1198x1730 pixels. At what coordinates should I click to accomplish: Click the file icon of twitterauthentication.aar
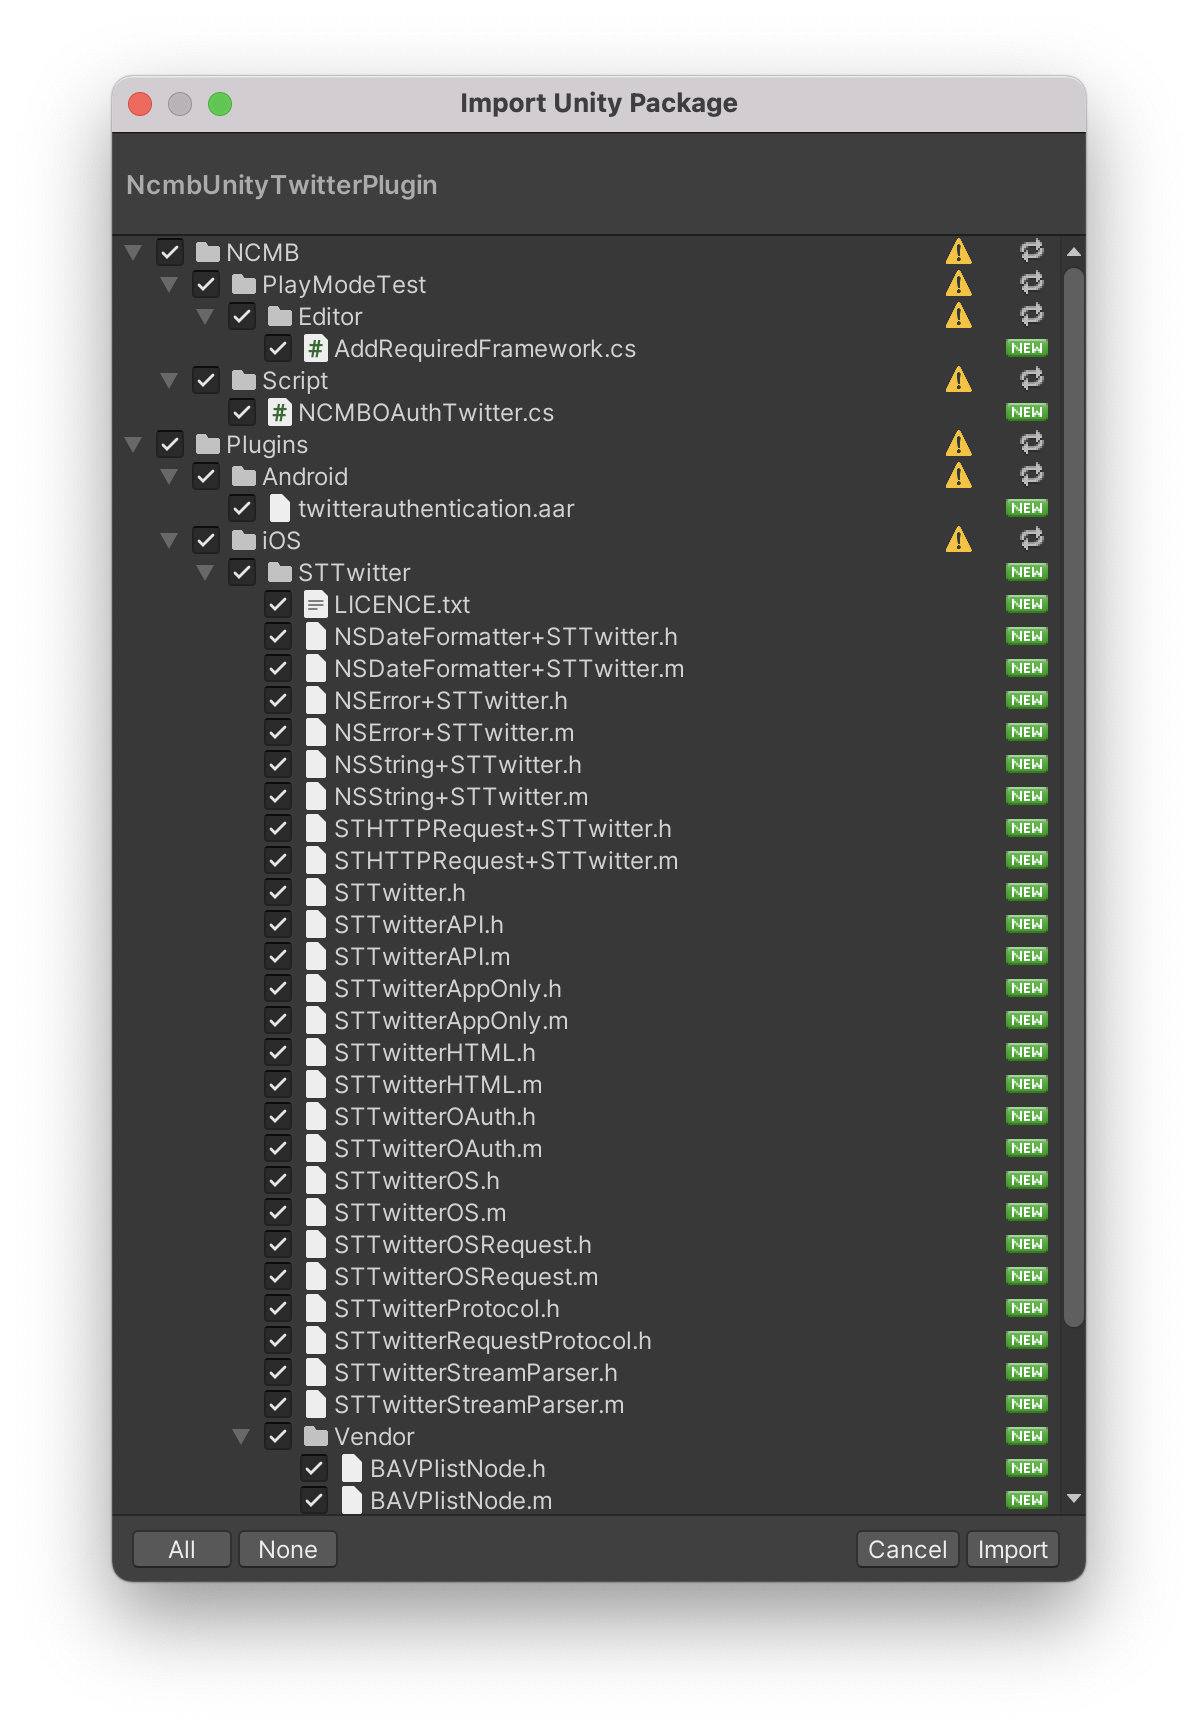tap(279, 508)
